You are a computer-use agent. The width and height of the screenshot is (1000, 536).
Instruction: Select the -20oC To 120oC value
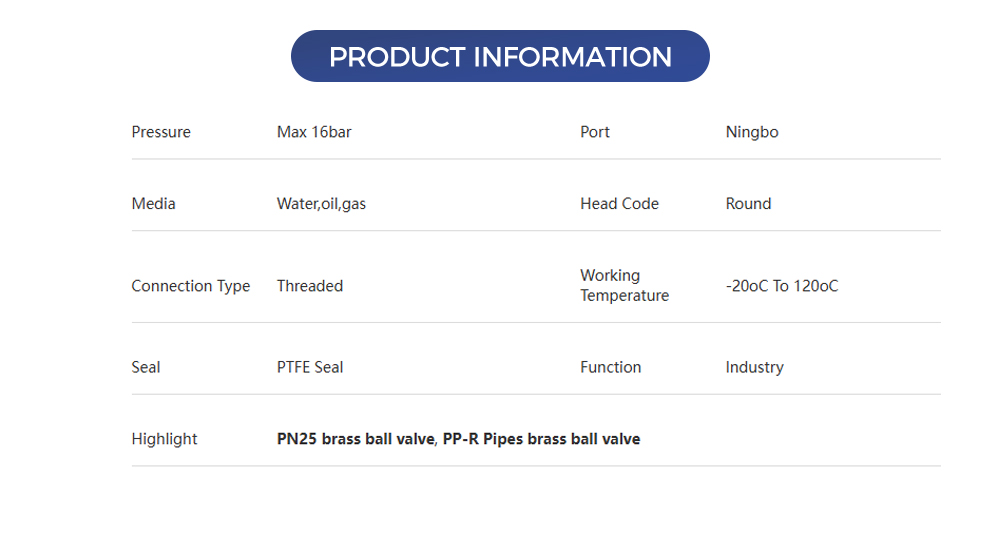point(782,286)
